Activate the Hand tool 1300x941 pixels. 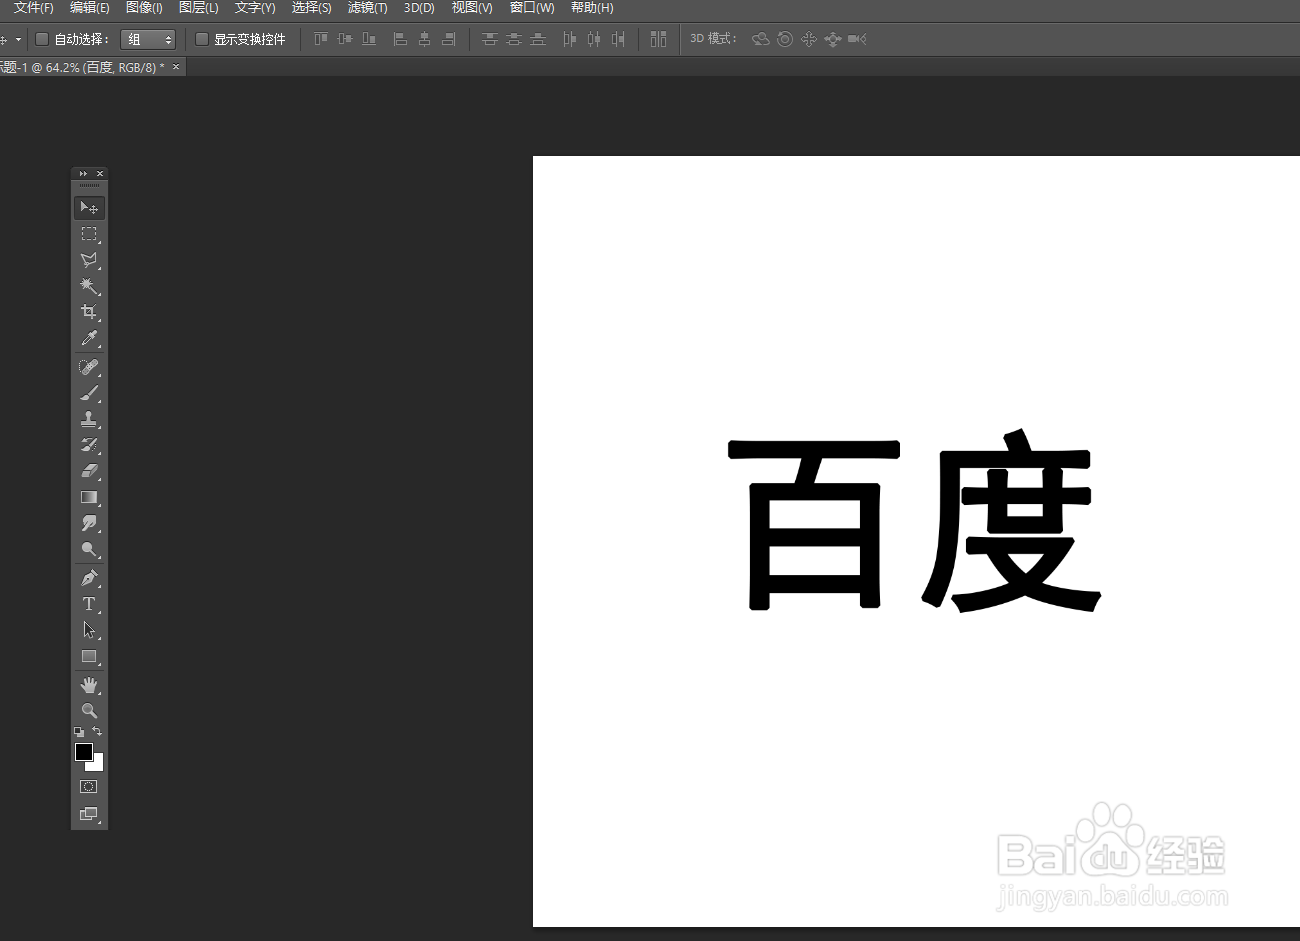pyautogui.click(x=90, y=684)
